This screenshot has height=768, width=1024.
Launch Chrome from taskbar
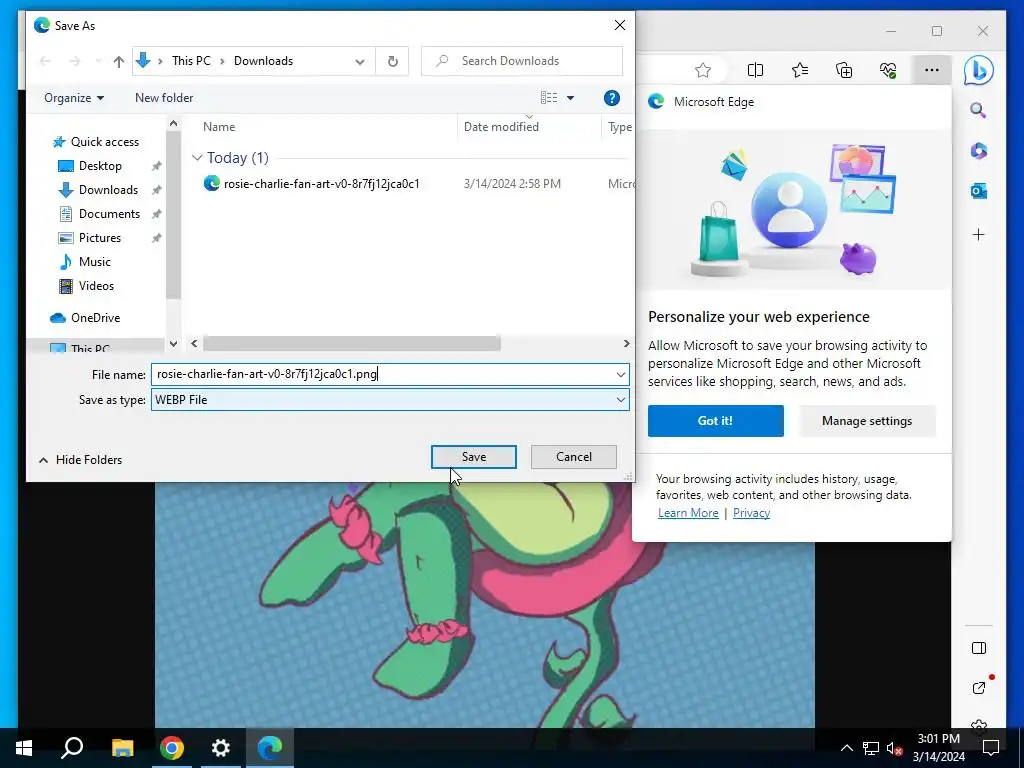pyautogui.click(x=172, y=748)
